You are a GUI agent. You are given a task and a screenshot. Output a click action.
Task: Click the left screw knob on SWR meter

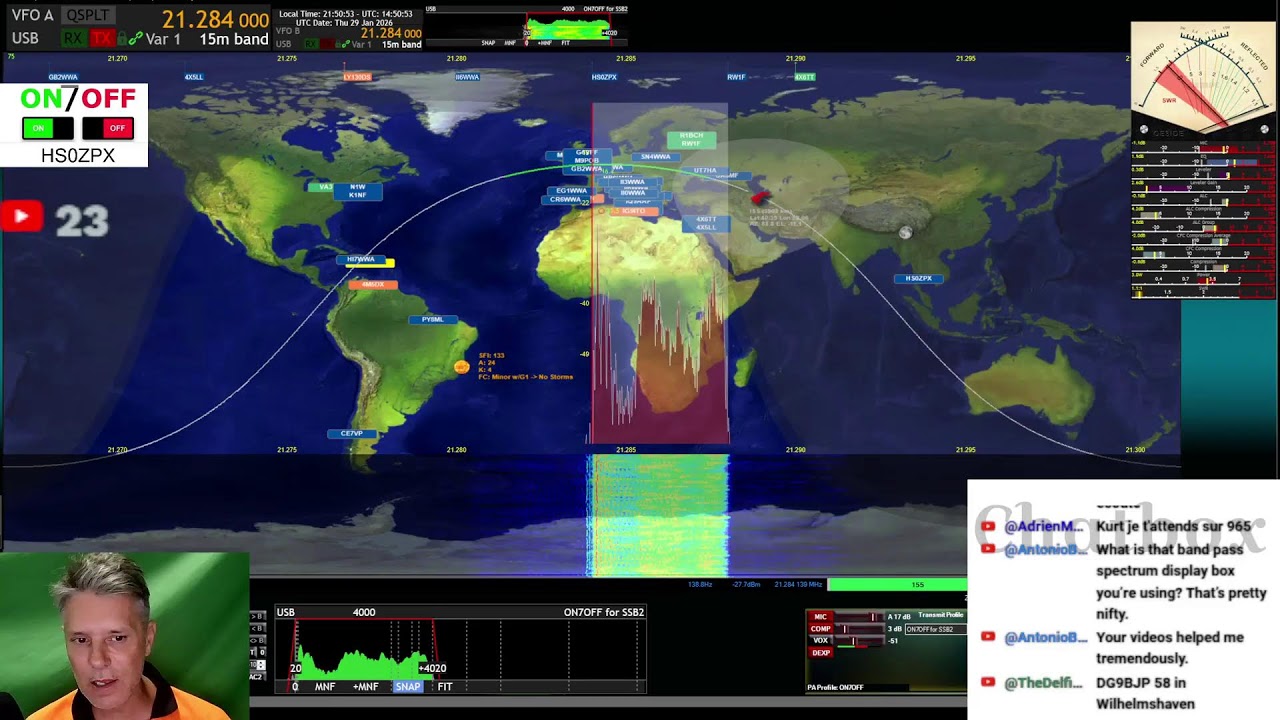1144,129
